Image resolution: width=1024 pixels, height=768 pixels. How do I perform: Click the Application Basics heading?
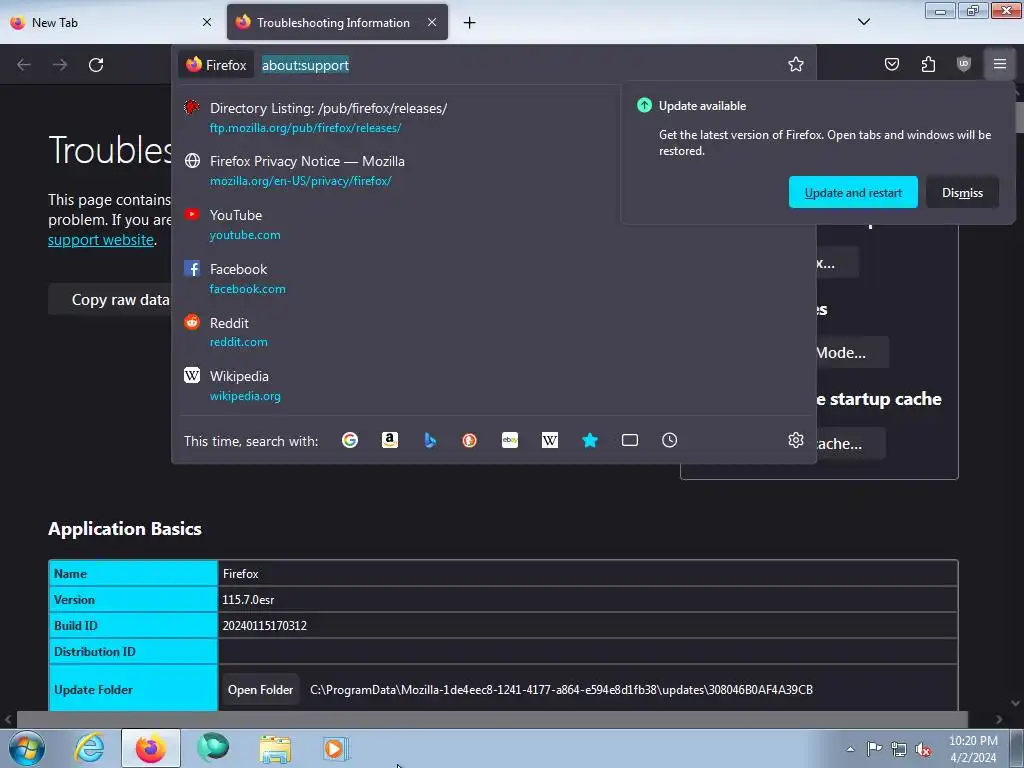click(125, 528)
